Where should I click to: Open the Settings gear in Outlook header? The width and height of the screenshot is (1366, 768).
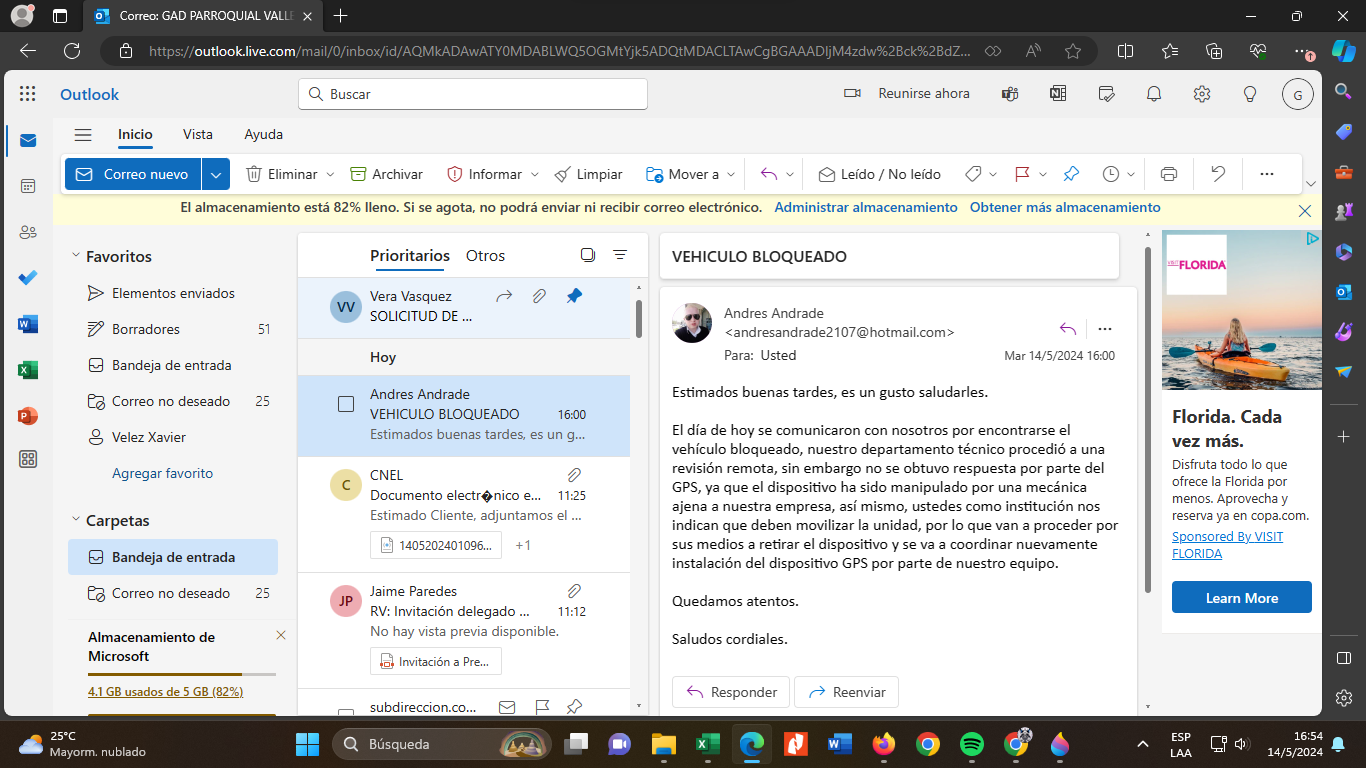[x=1202, y=94]
